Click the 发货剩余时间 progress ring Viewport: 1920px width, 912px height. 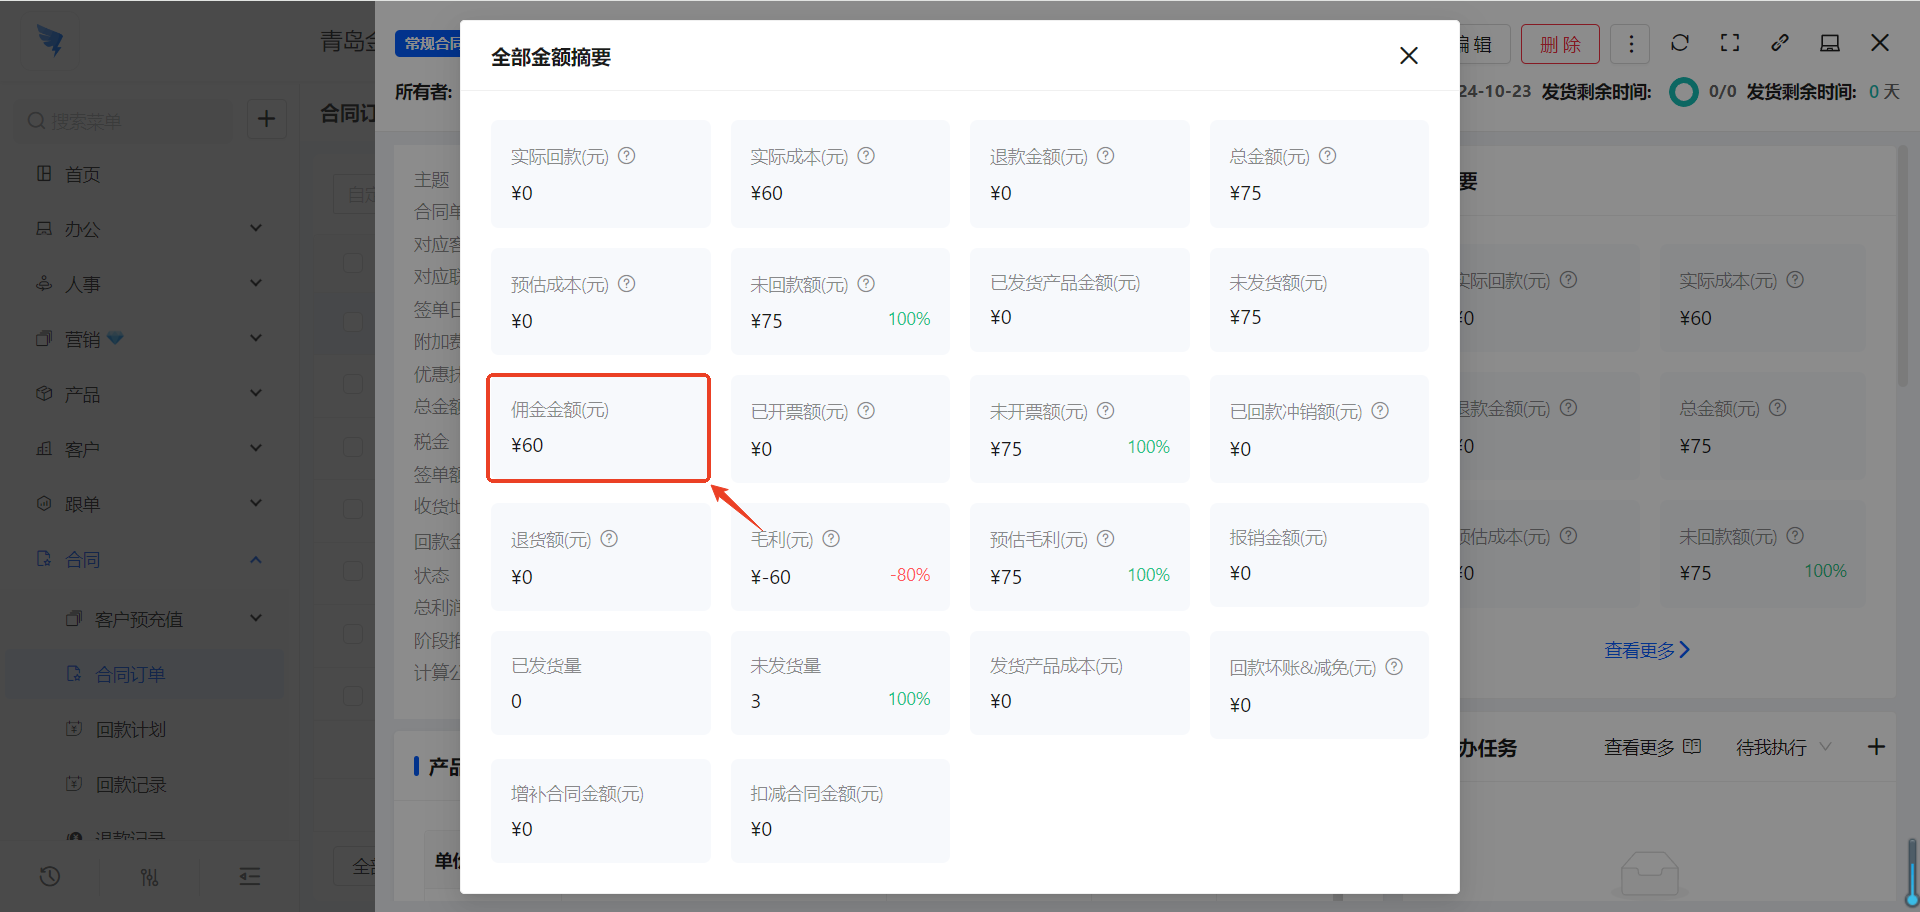(x=1684, y=92)
